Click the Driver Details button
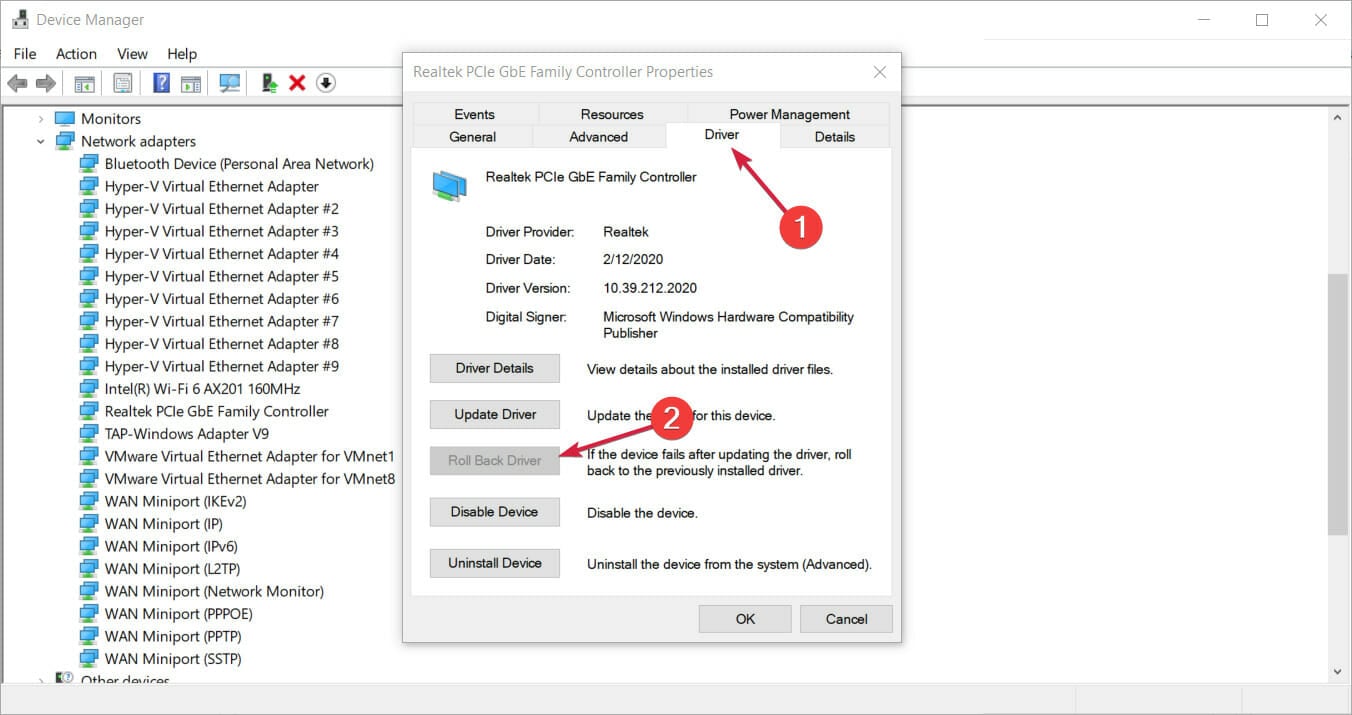 (x=495, y=368)
